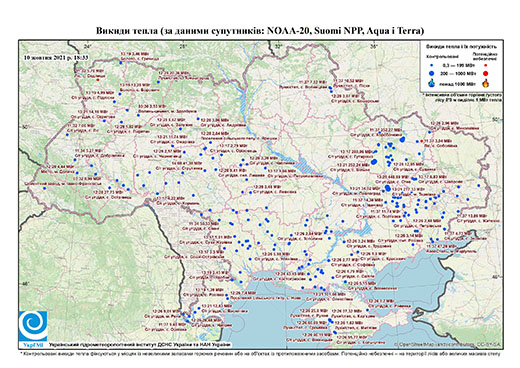Click the 36° longitude label at top
Viewport: 520px width, 368px height.
374,46
